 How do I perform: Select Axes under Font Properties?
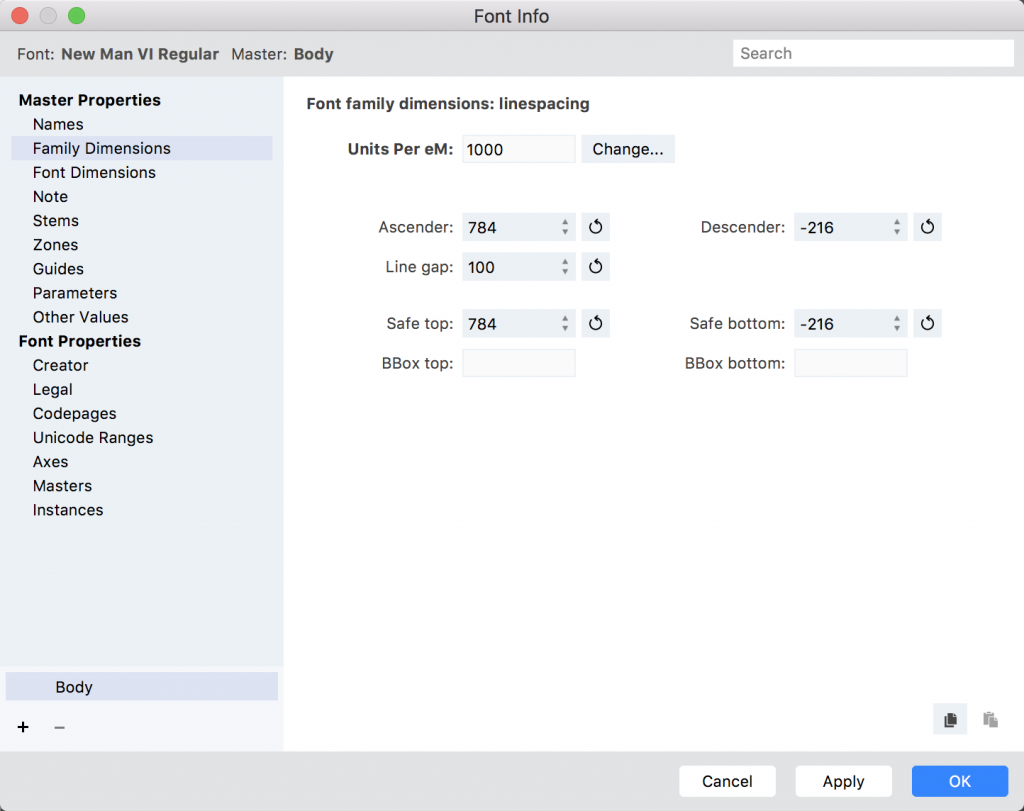[x=50, y=462]
